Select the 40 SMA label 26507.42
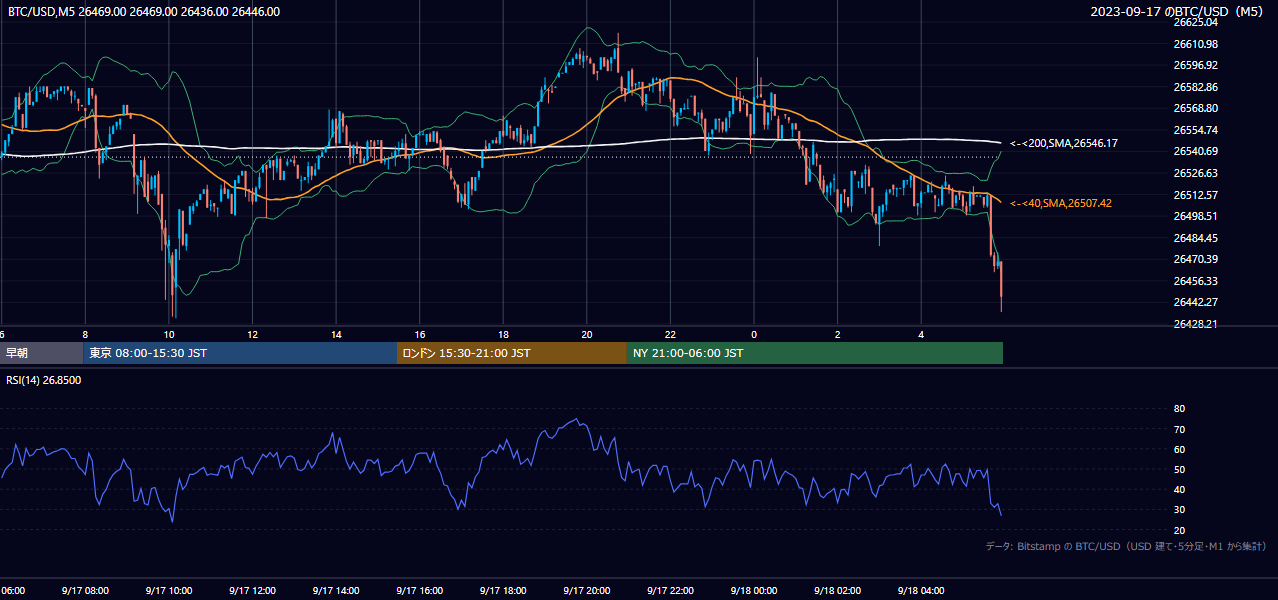Image resolution: width=1278 pixels, height=600 pixels. 1061,203
